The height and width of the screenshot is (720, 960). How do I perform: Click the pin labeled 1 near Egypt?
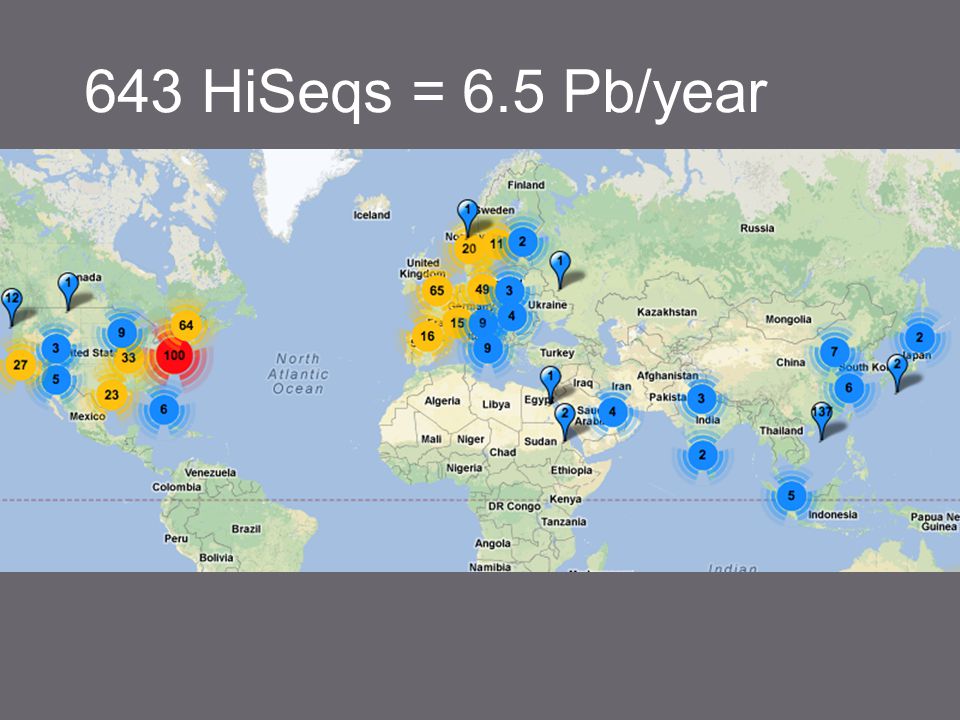point(550,385)
